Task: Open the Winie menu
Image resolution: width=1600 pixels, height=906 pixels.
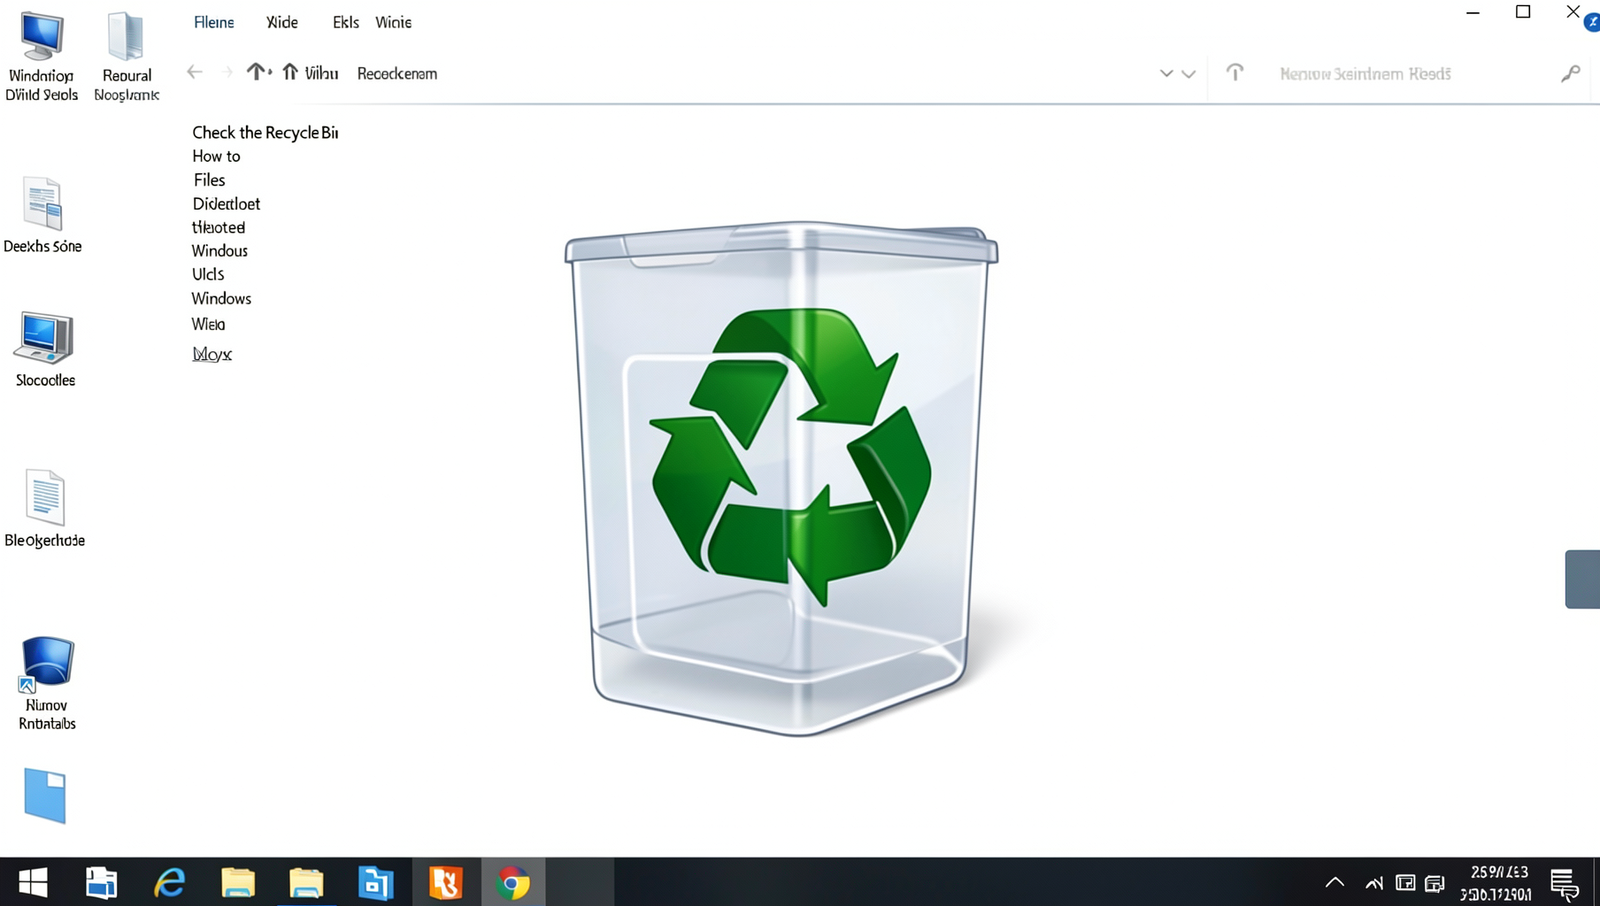Action: (393, 22)
